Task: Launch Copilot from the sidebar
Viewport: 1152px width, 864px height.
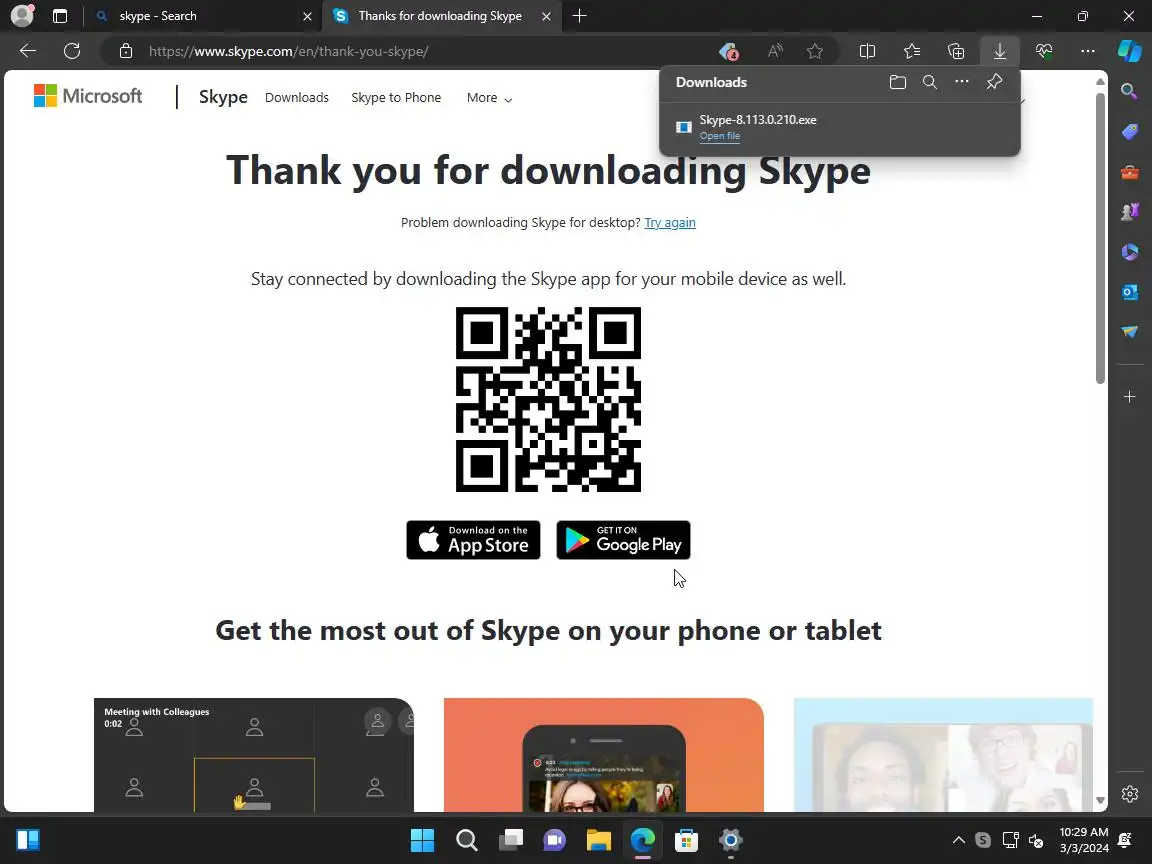Action: point(1130,51)
